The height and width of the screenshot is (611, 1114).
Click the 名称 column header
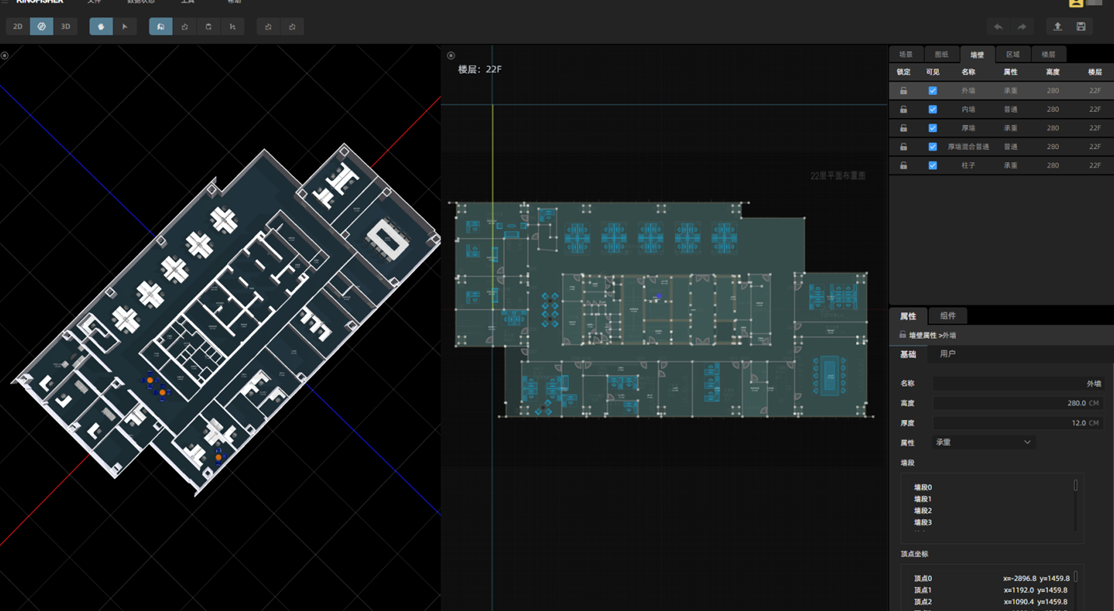pyautogui.click(x=968, y=72)
